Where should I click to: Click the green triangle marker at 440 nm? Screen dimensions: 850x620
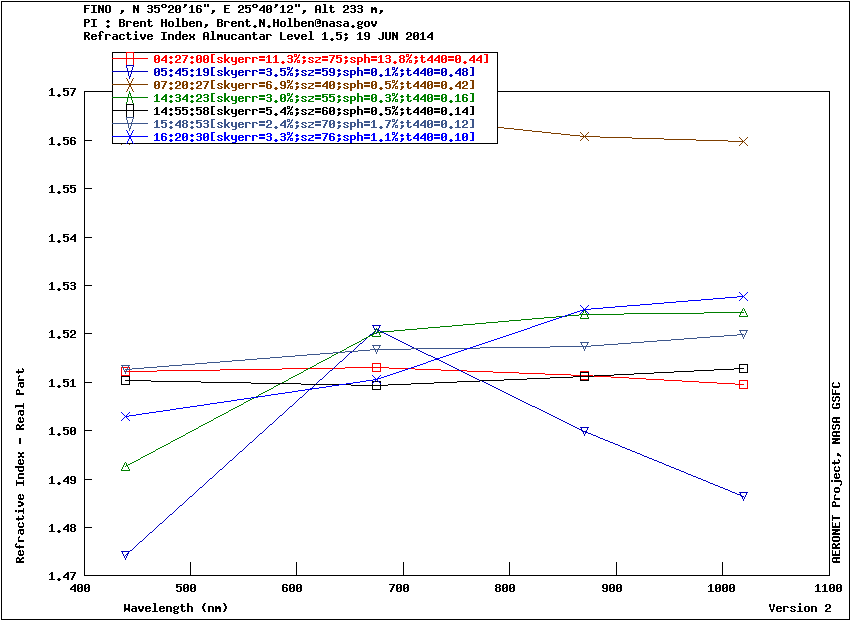pos(126,467)
